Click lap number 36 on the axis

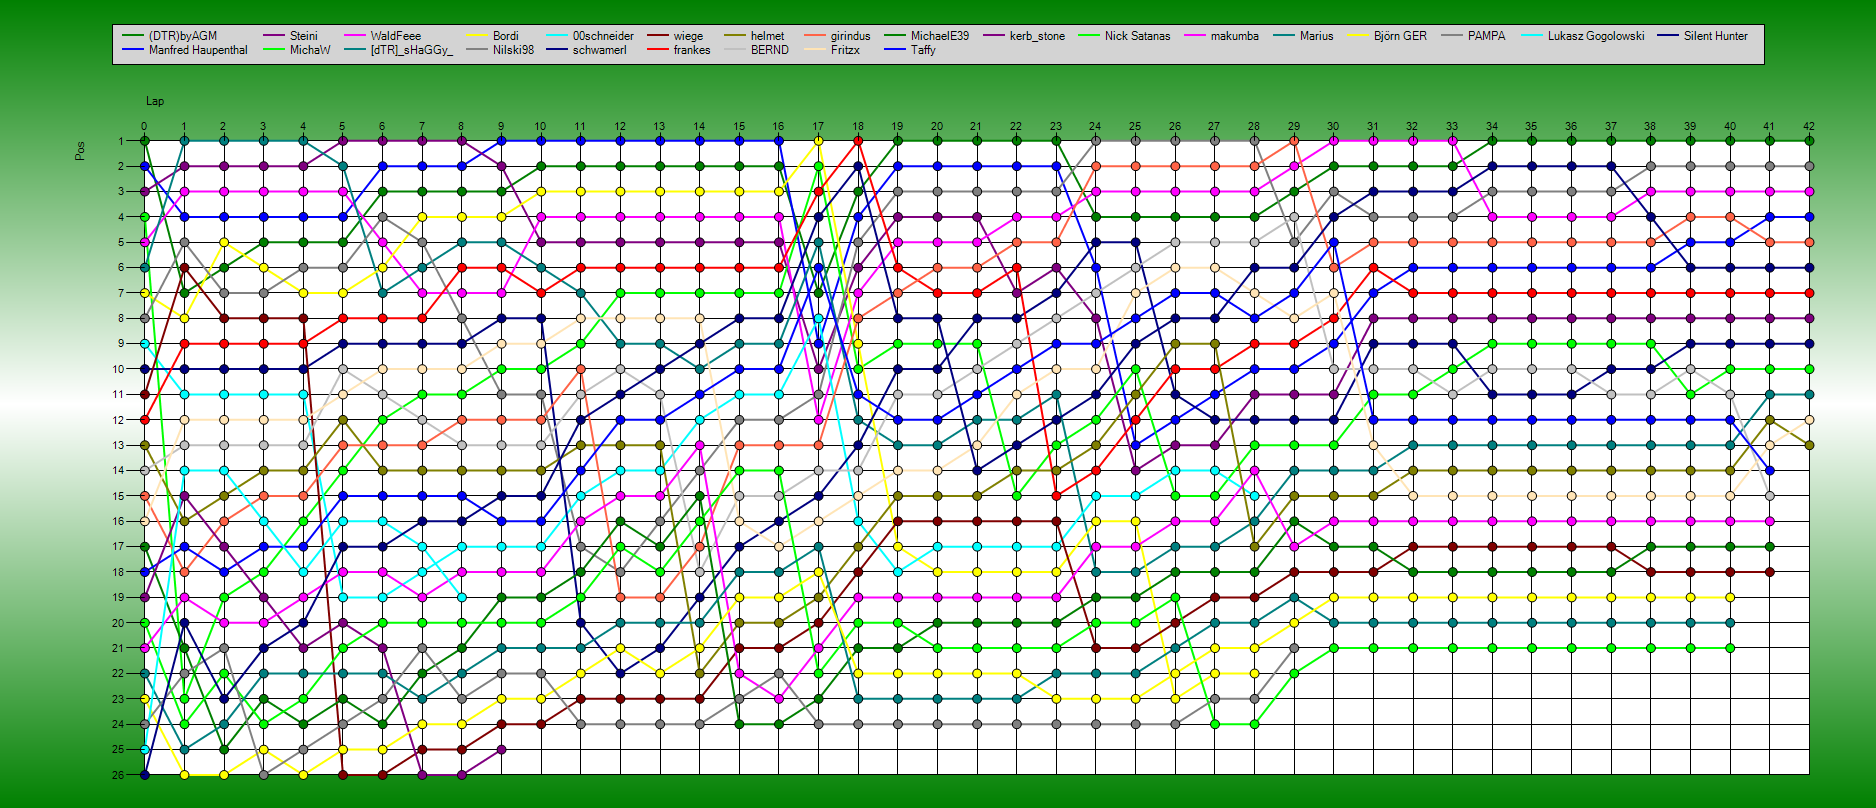[x=1571, y=127]
